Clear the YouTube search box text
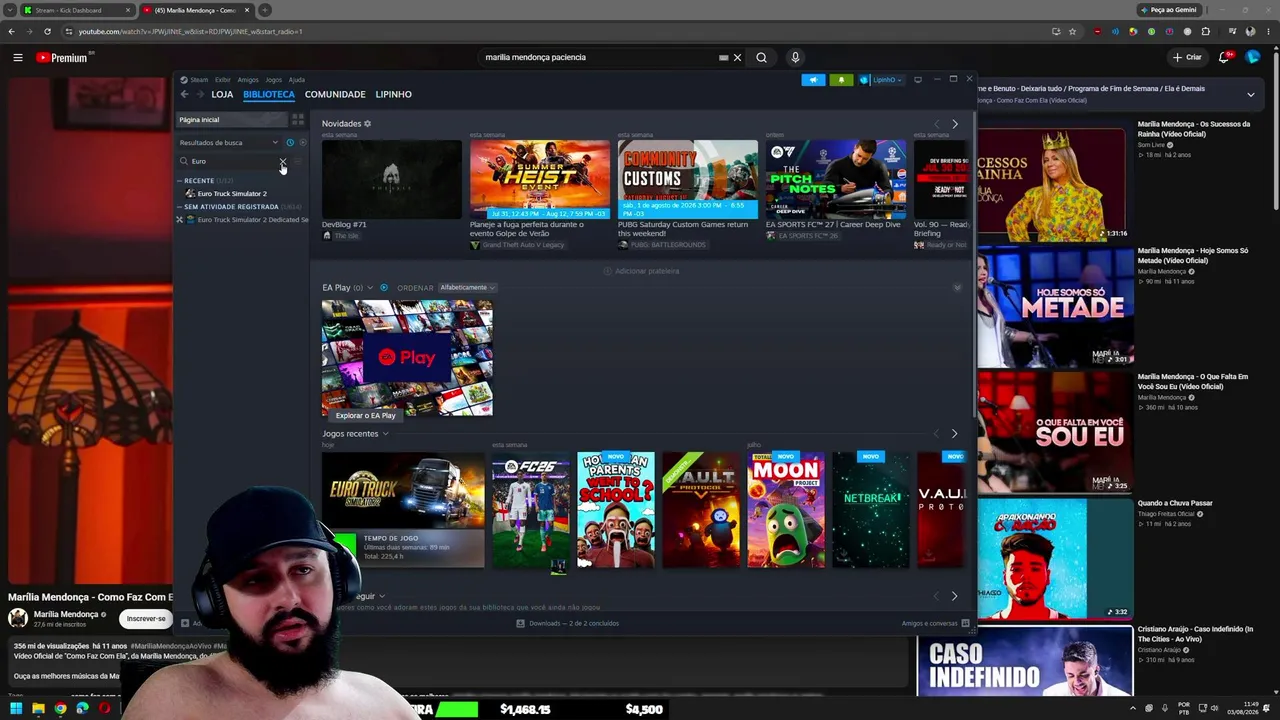The height and width of the screenshot is (720, 1280). (x=738, y=58)
